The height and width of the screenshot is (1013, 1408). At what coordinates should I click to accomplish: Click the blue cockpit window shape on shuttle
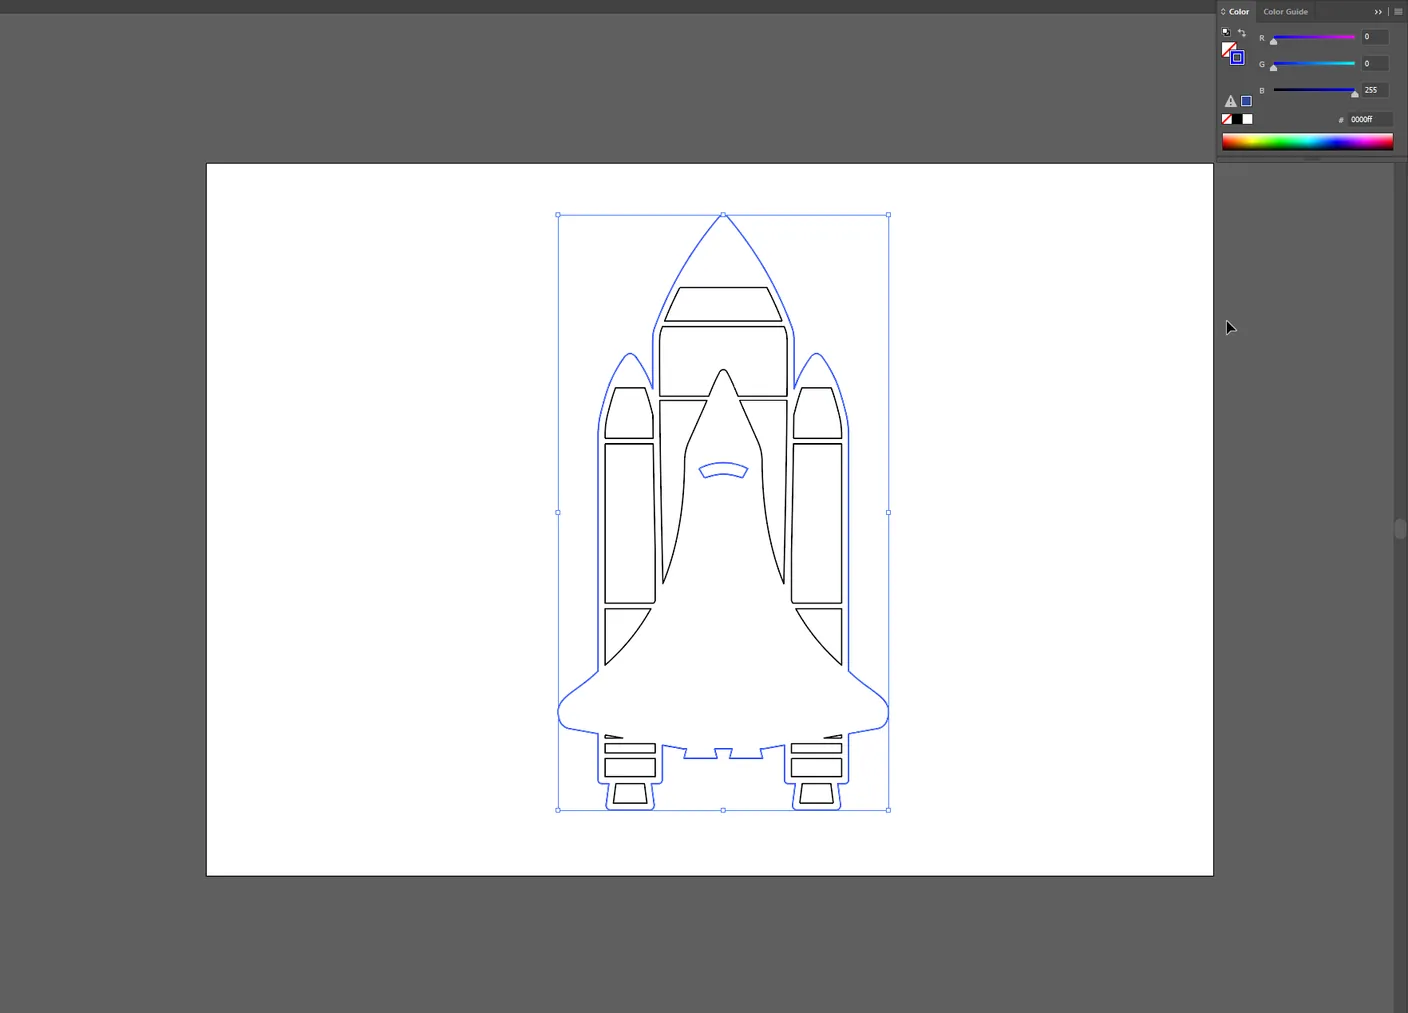click(723, 470)
